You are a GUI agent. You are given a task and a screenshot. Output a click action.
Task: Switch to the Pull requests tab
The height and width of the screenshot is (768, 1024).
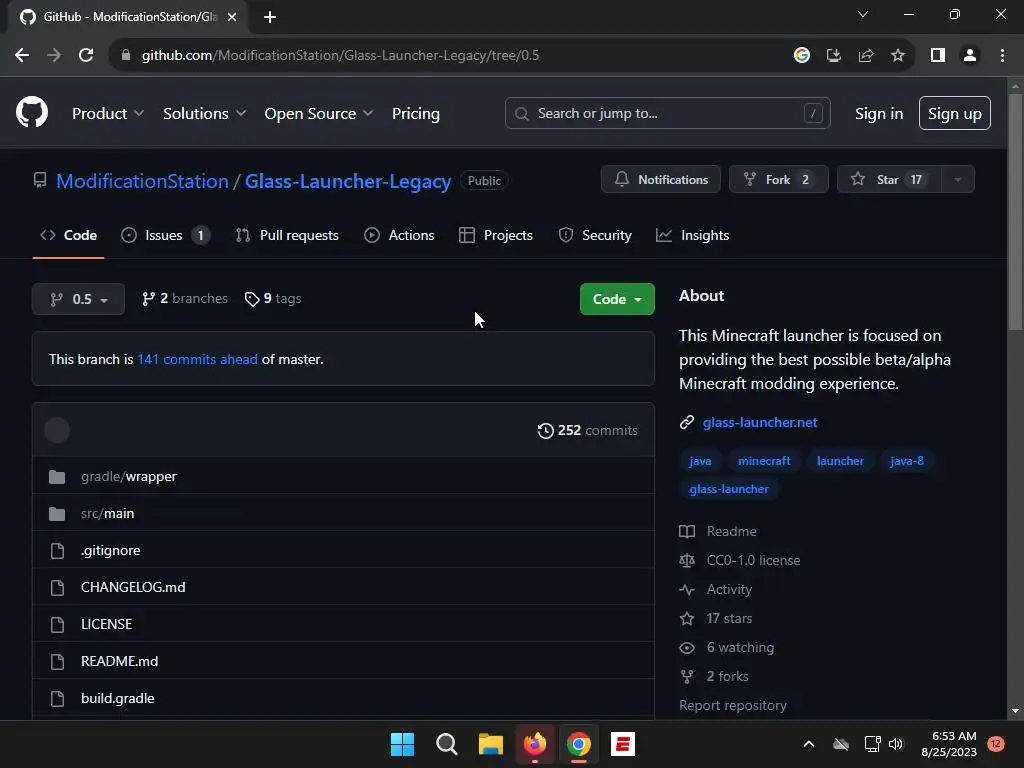(287, 235)
